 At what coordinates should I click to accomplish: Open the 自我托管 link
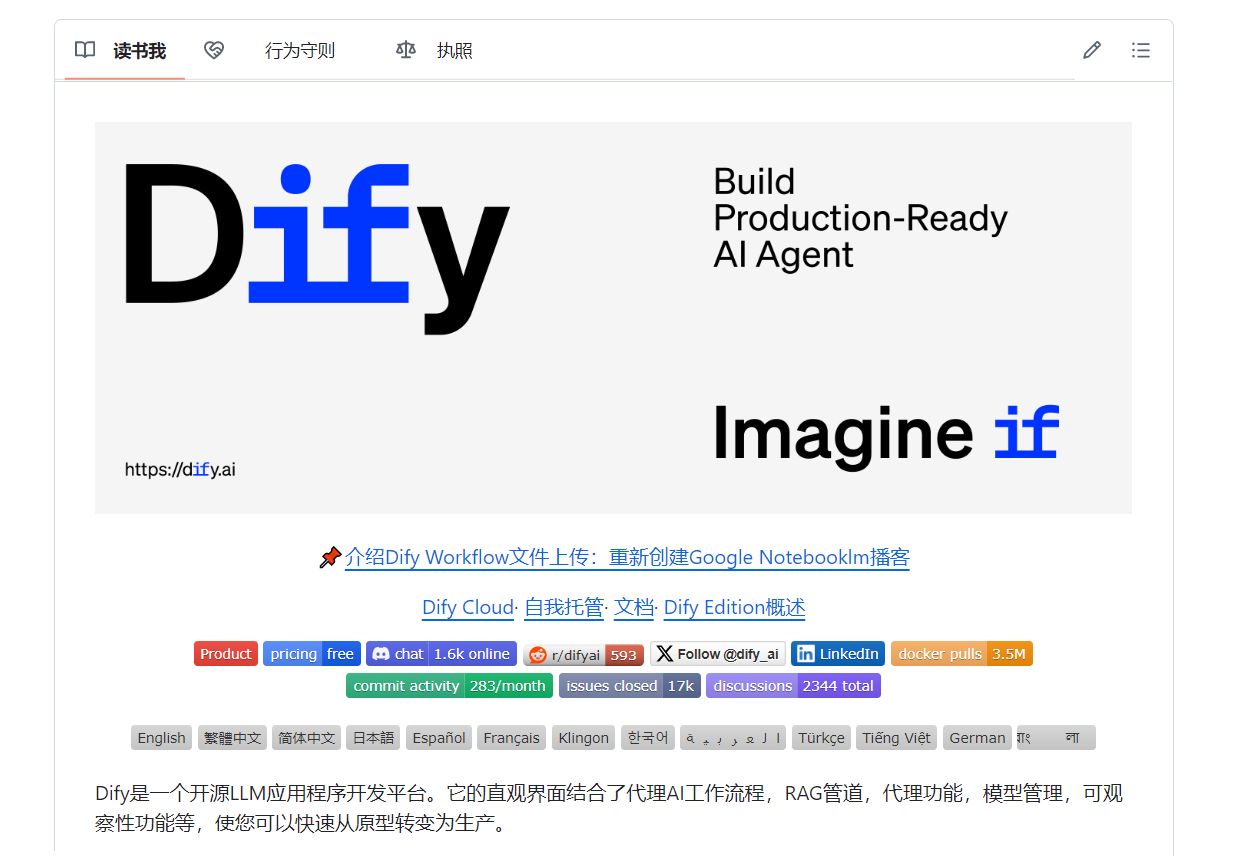(564, 607)
